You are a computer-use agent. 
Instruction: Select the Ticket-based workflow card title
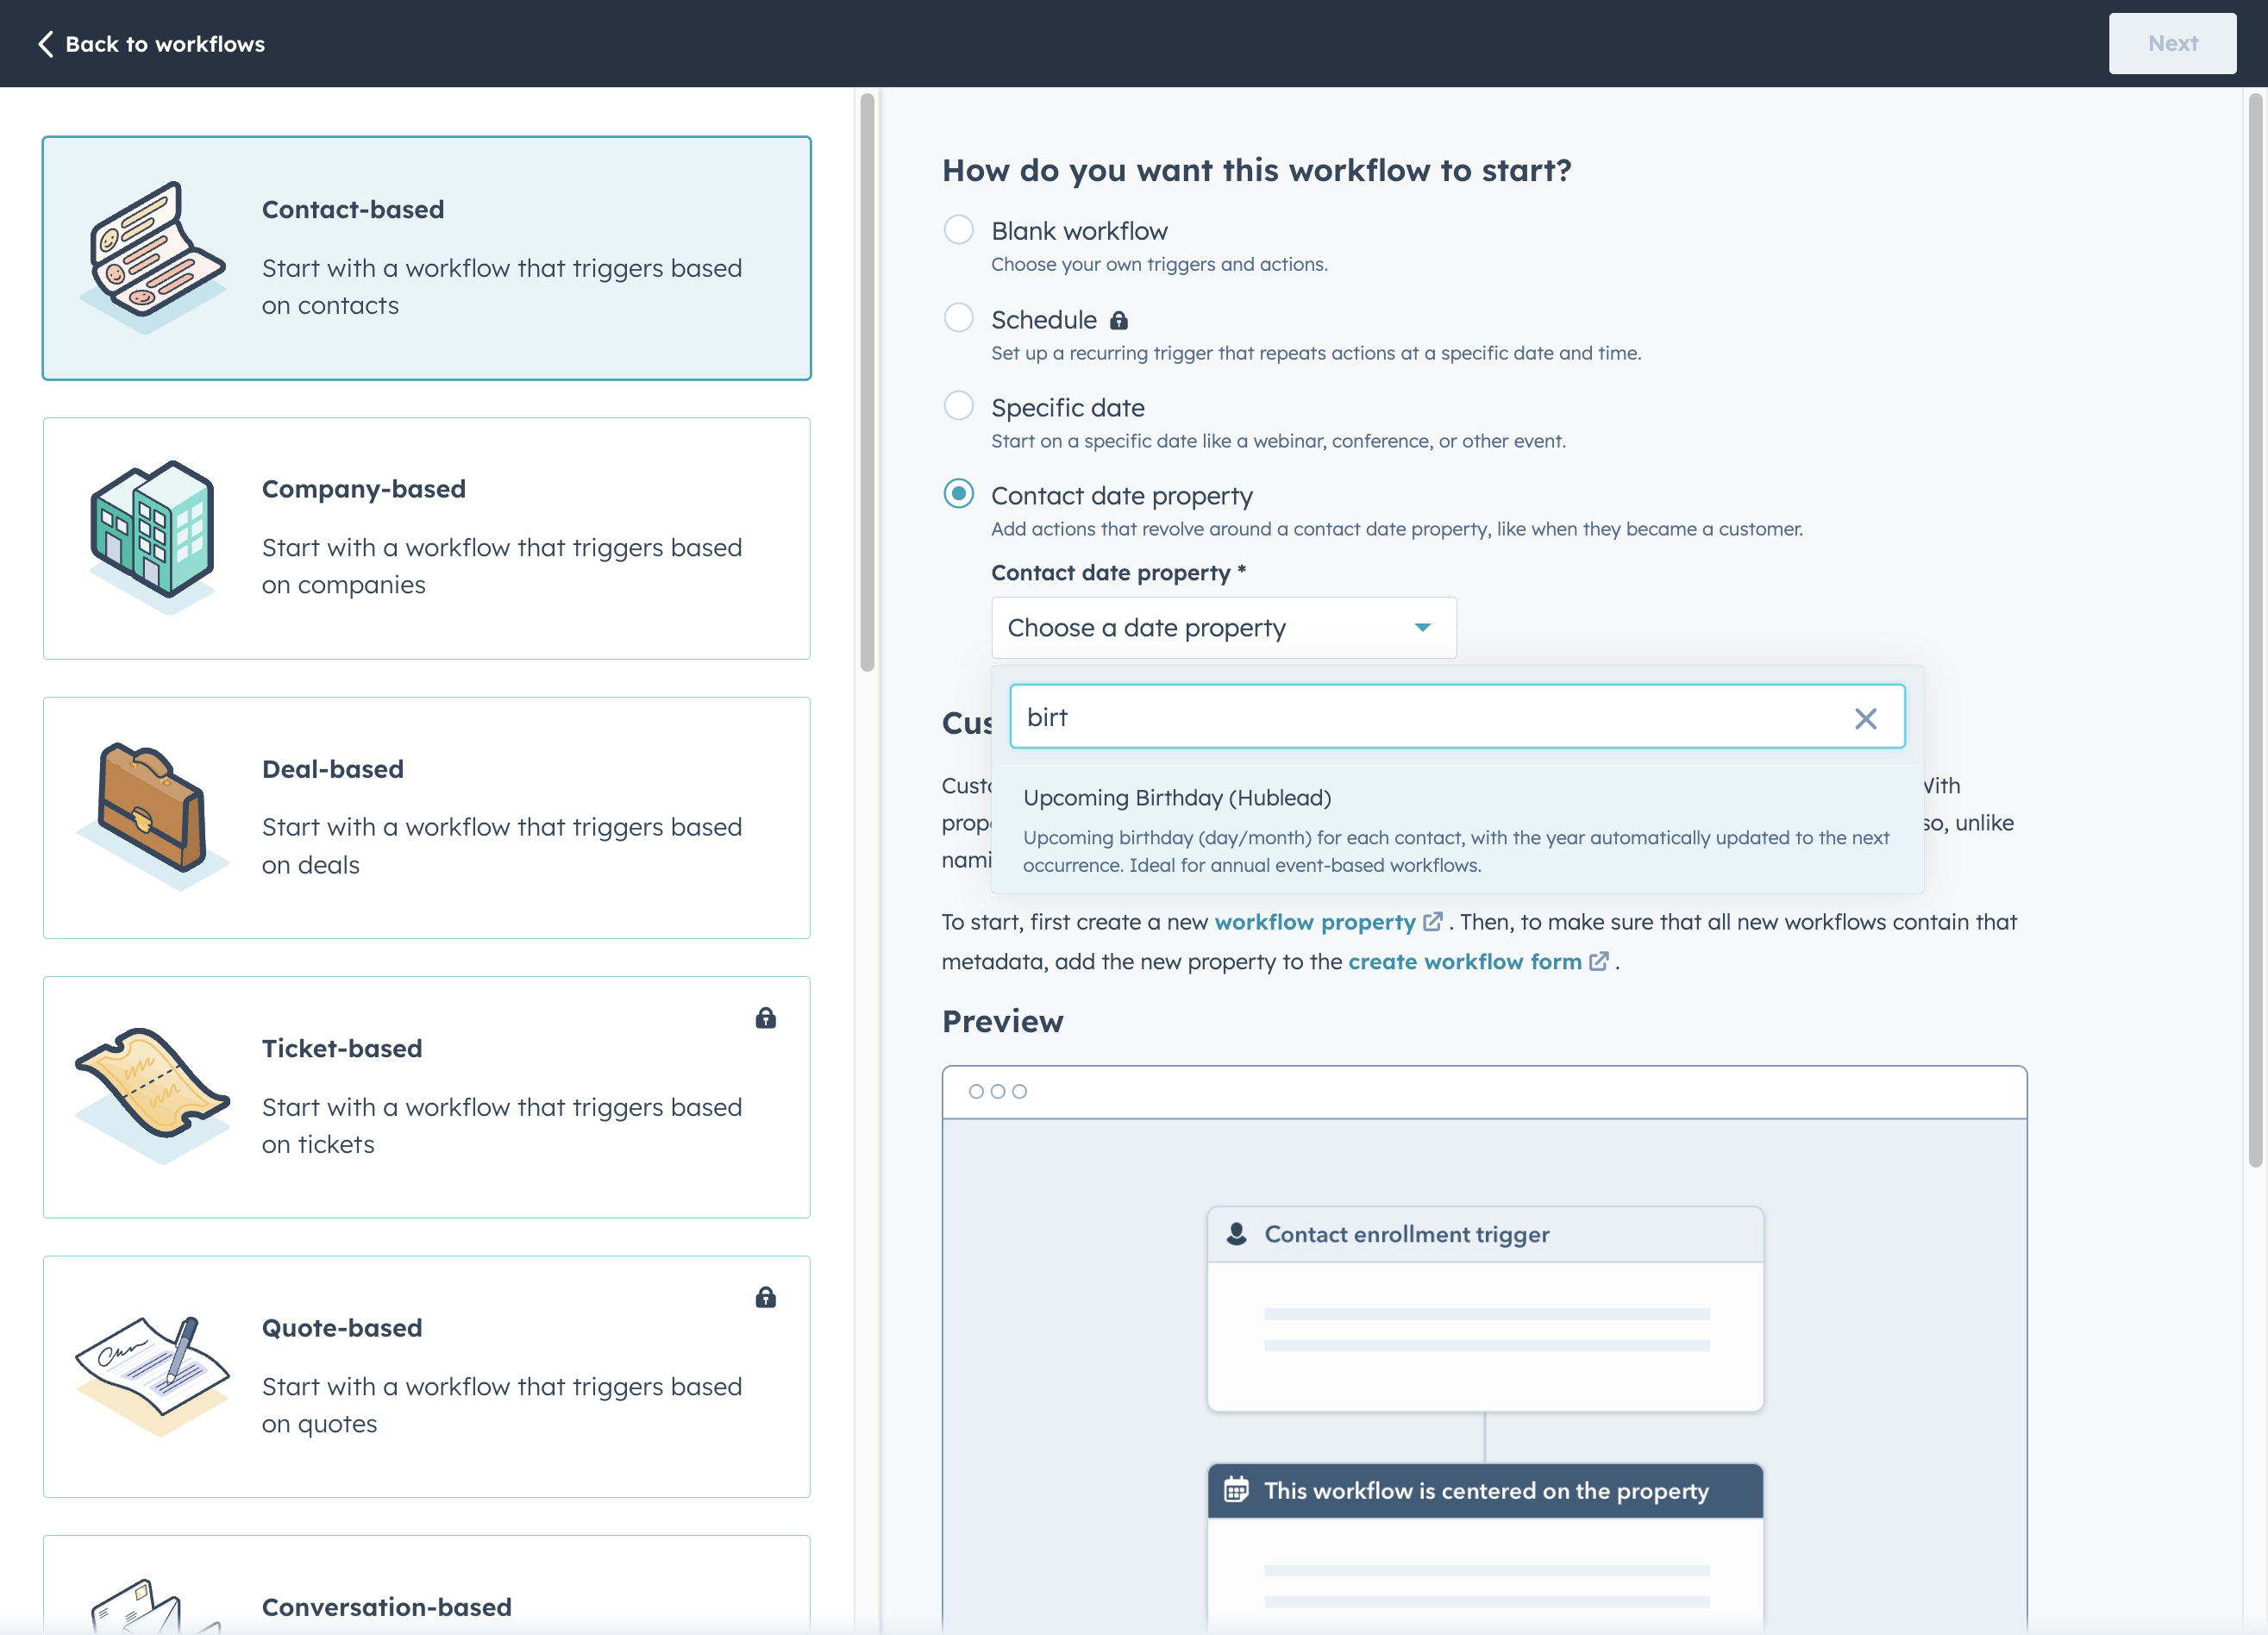click(x=342, y=1048)
